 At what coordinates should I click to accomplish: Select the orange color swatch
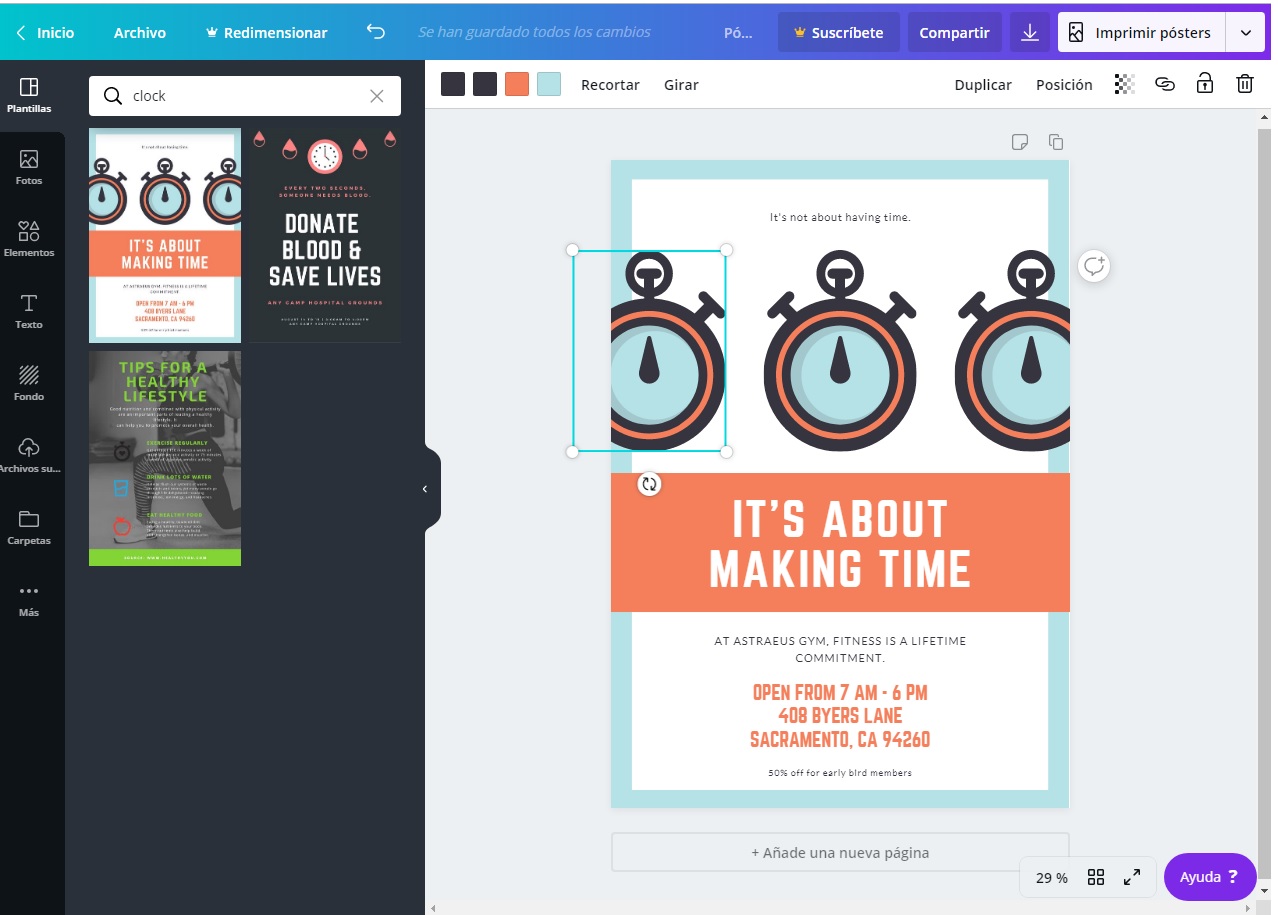(x=517, y=84)
